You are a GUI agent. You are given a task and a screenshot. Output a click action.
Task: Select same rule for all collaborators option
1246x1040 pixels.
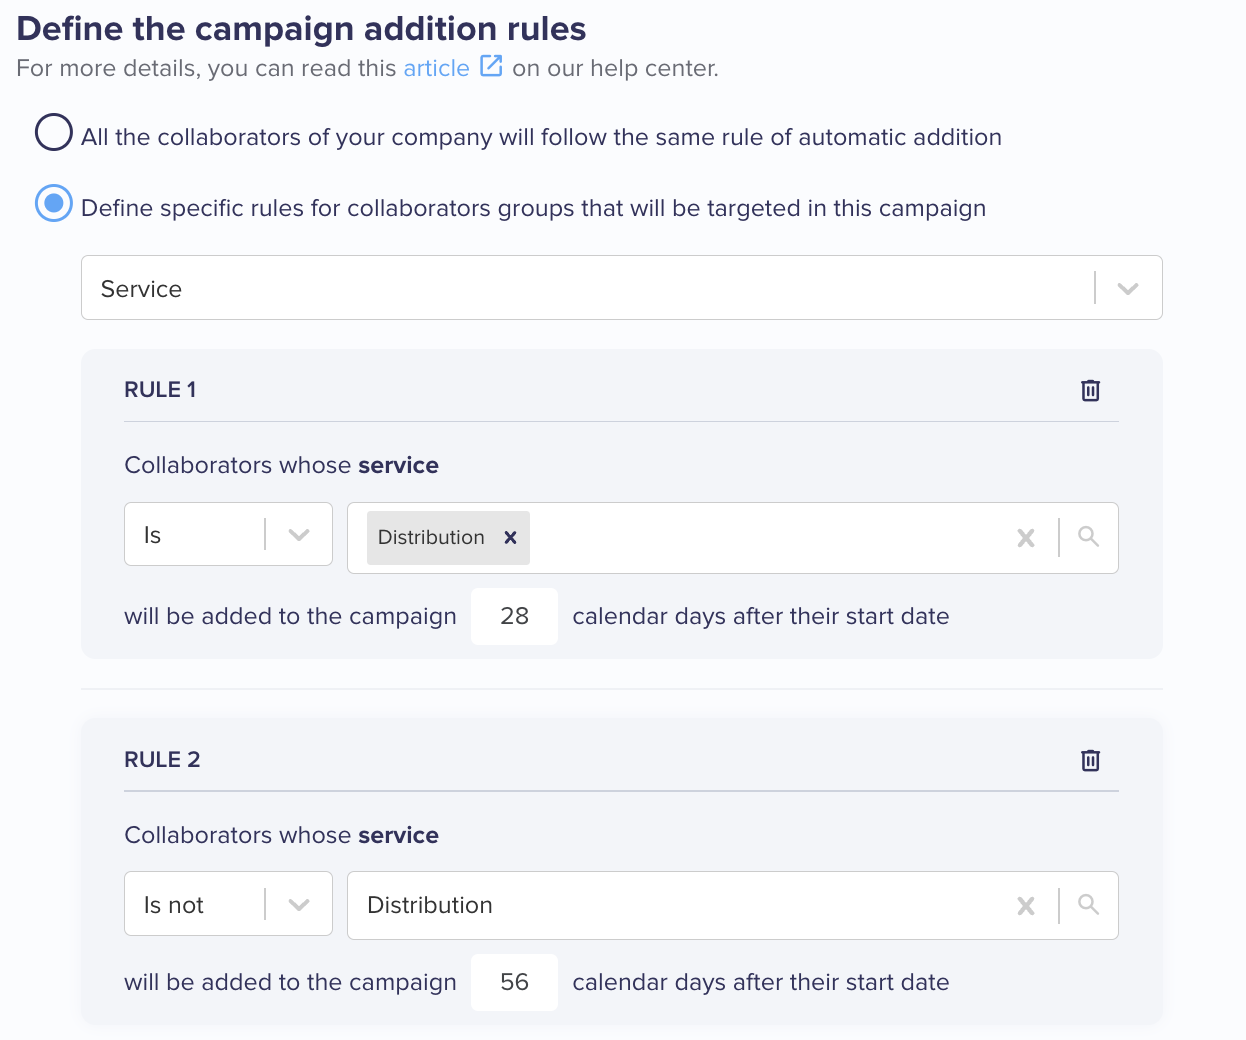click(54, 132)
